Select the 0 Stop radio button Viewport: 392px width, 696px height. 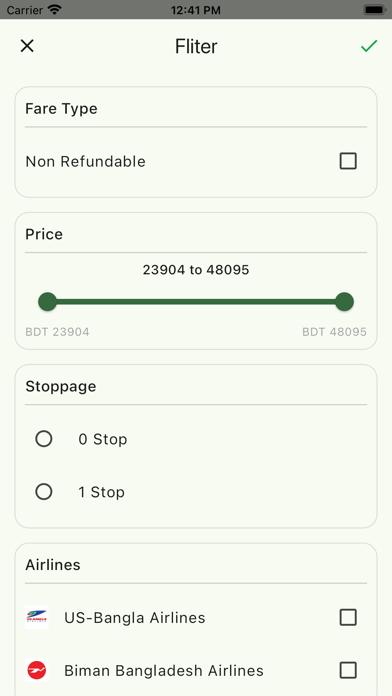44,439
